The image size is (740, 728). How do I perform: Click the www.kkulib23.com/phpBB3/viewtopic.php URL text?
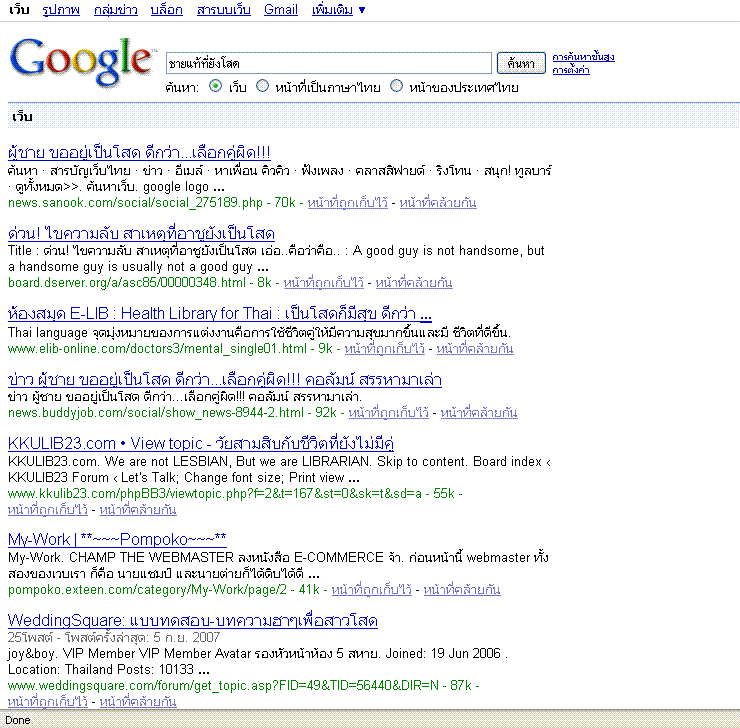[215, 494]
